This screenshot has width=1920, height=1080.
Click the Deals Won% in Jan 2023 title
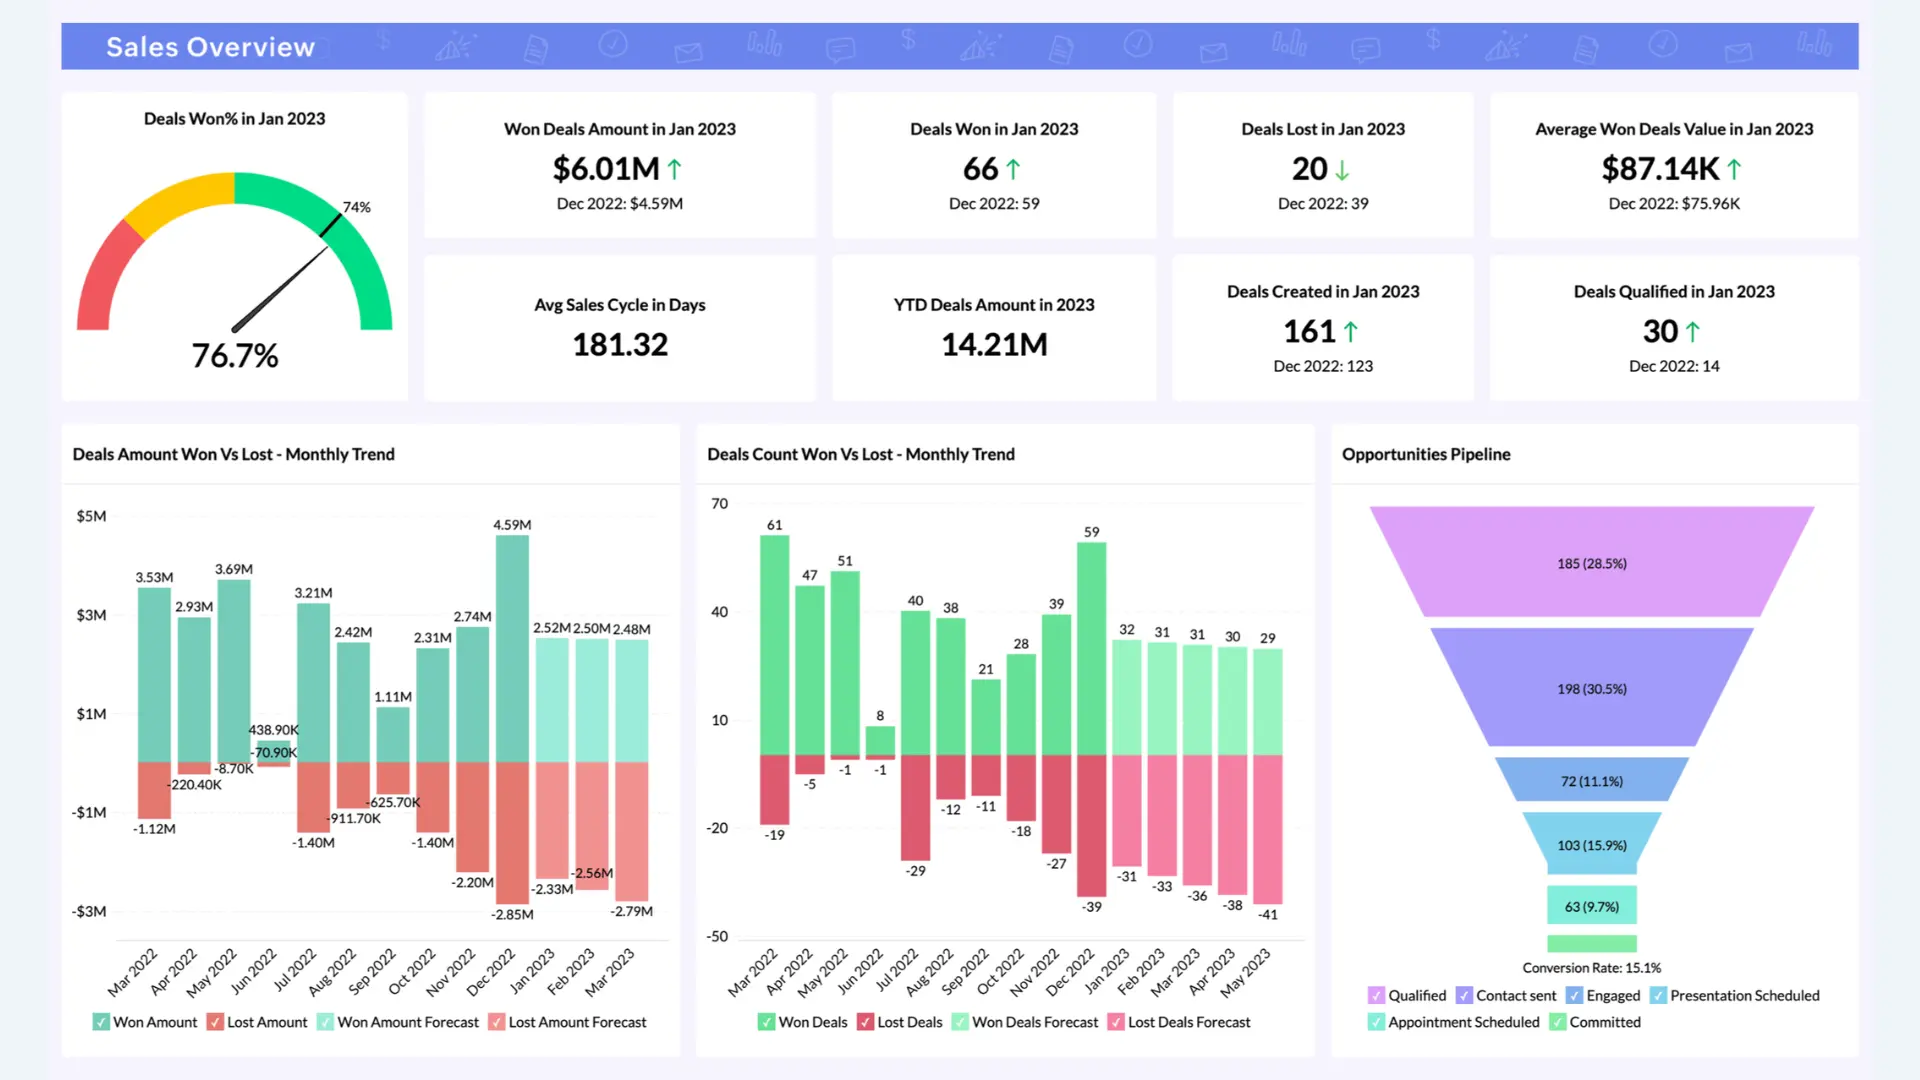[x=234, y=119]
